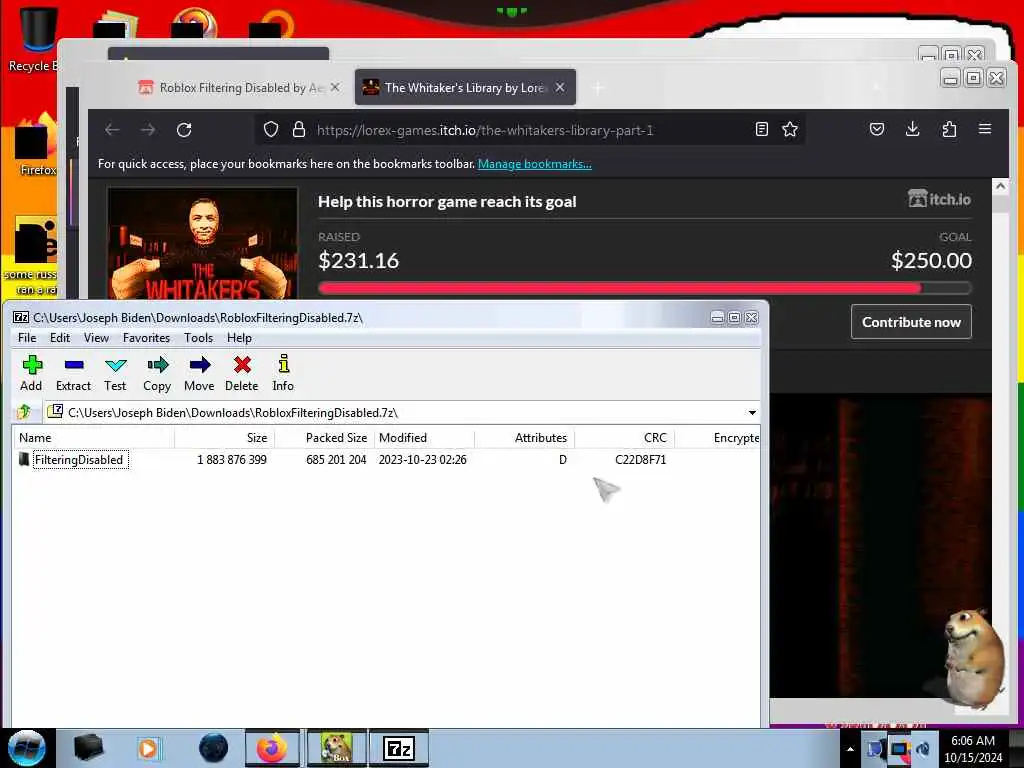1024x768 pixels.
Task: Open the Firefox taskbar button
Action: click(272, 748)
